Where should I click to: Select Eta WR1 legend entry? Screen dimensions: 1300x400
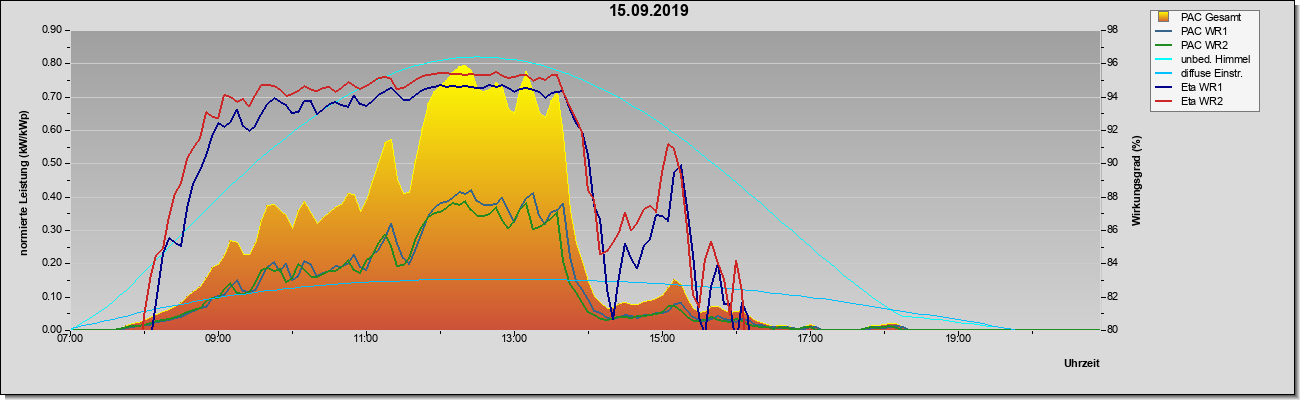click(1203, 88)
